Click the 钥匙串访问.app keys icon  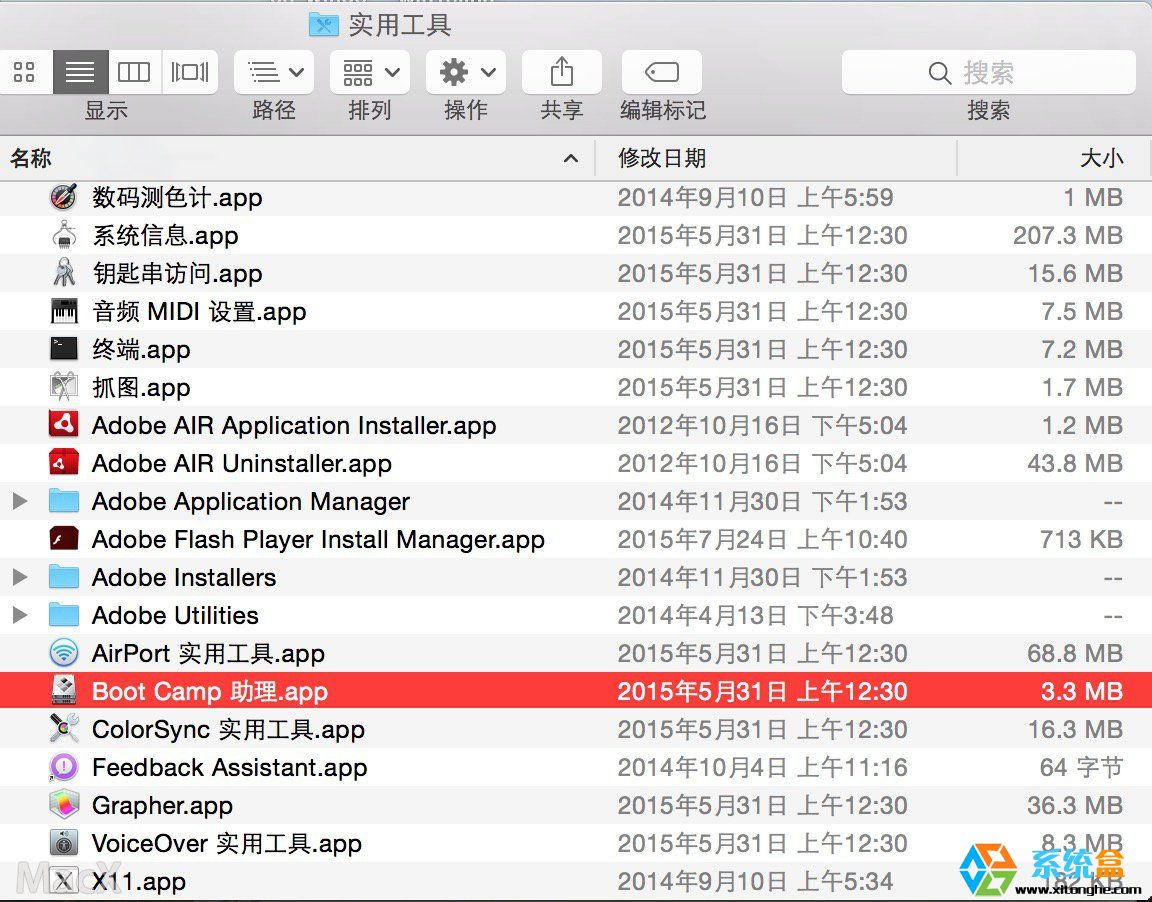click(x=63, y=273)
